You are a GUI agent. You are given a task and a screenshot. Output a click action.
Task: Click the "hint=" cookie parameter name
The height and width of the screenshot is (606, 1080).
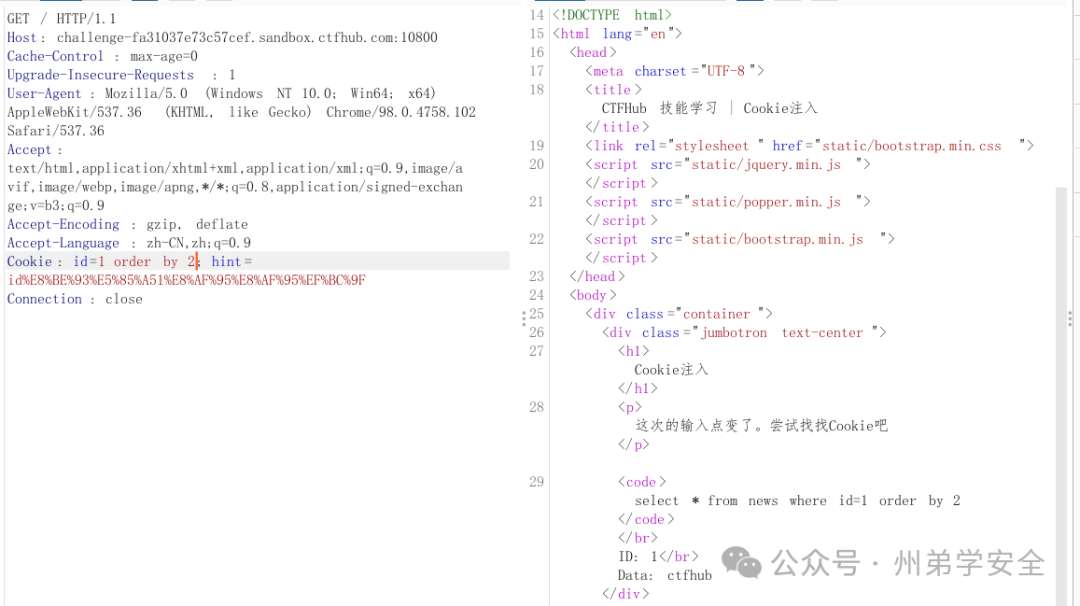point(231,261)
